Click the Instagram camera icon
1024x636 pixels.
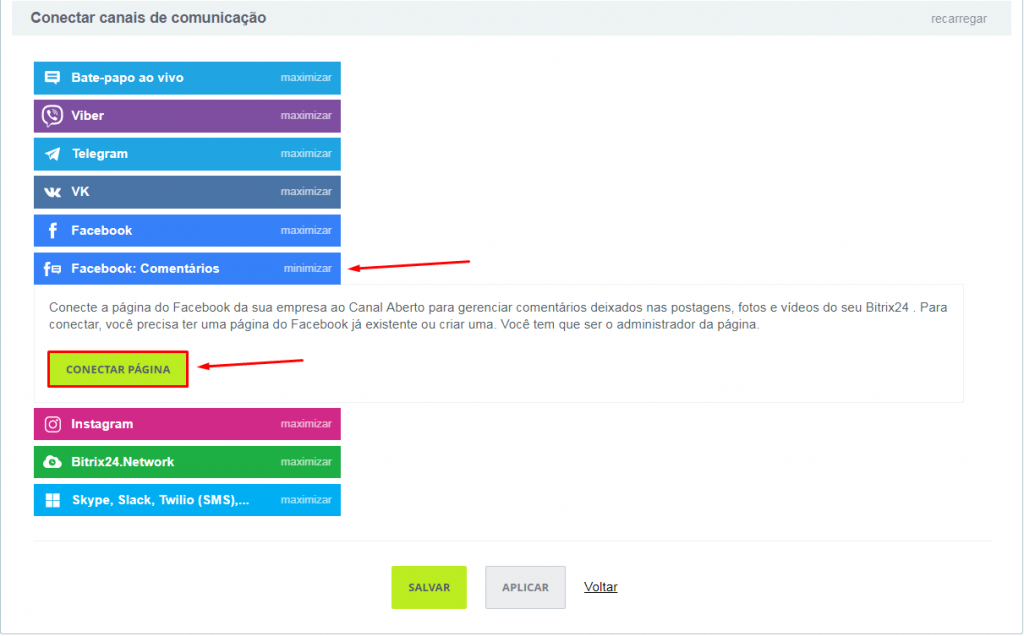click(x=53, y=424)
